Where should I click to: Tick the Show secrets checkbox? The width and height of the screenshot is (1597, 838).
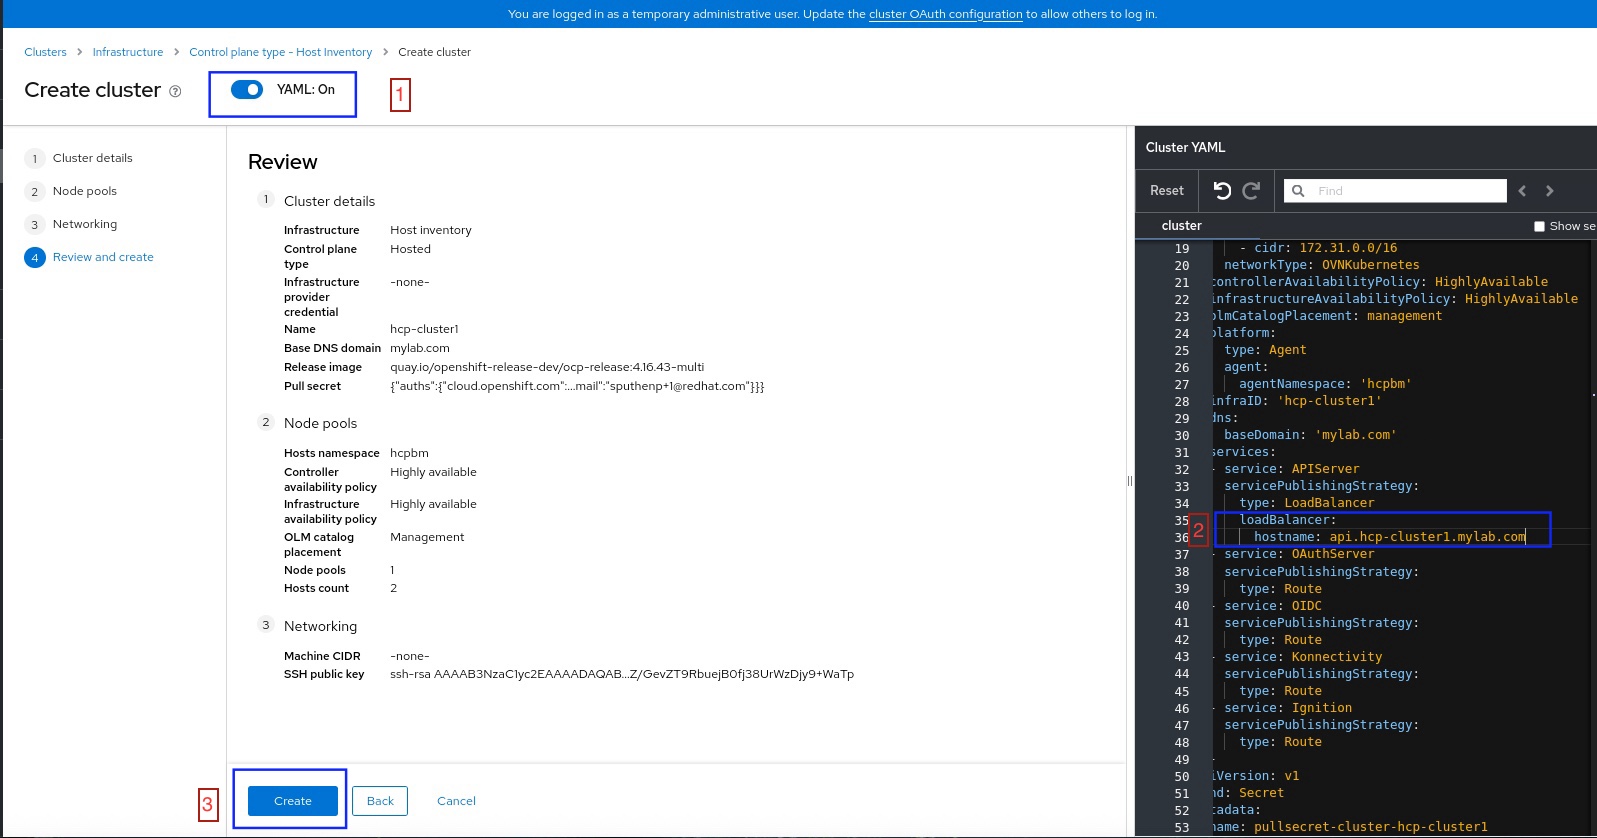(1540, 226)
